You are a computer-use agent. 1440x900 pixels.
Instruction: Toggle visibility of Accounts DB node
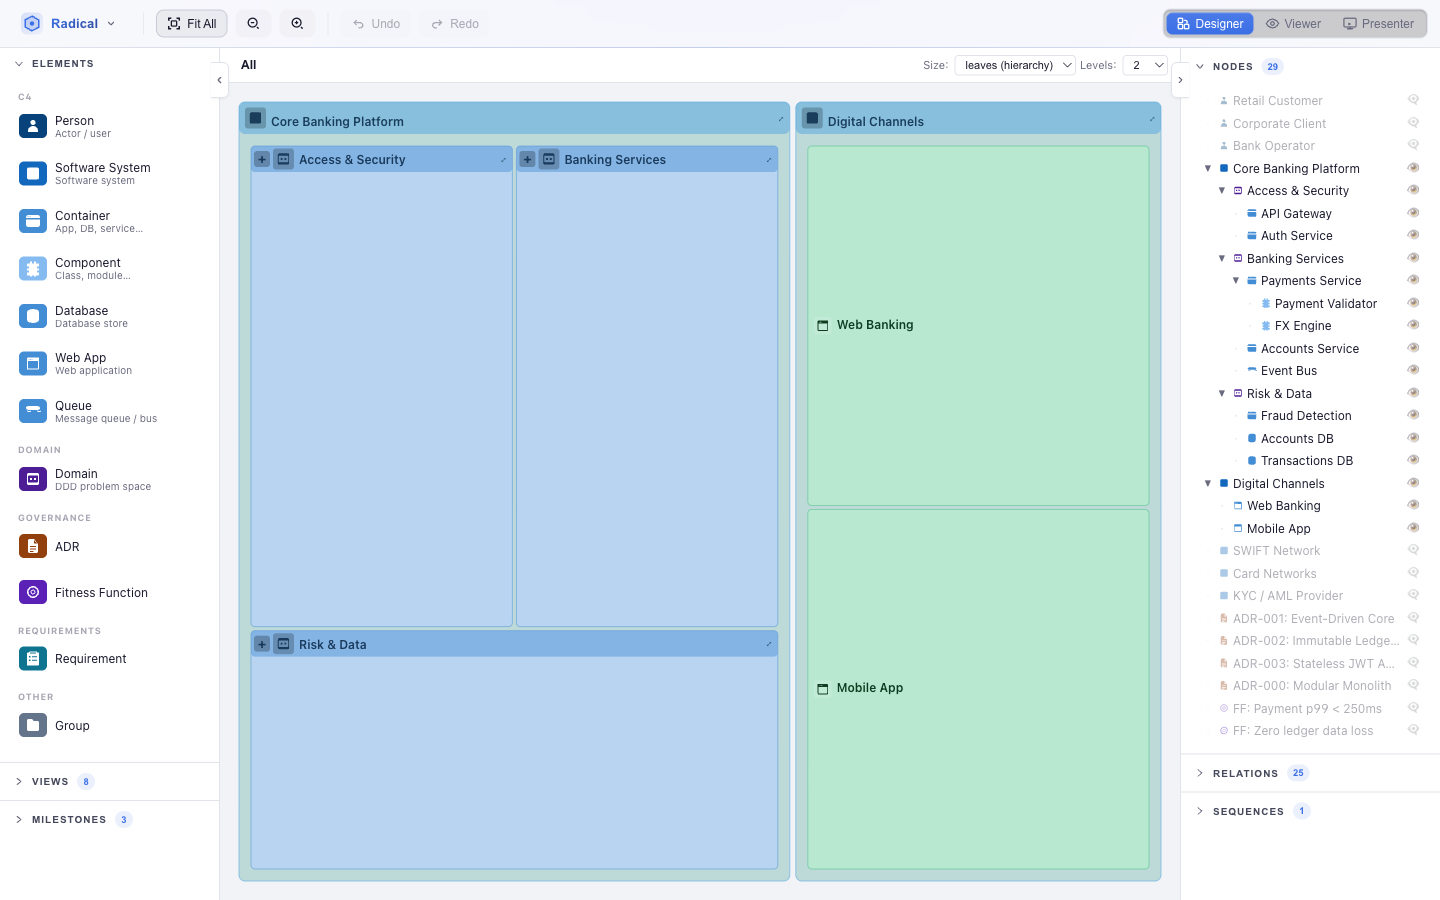pos(1414,438)
